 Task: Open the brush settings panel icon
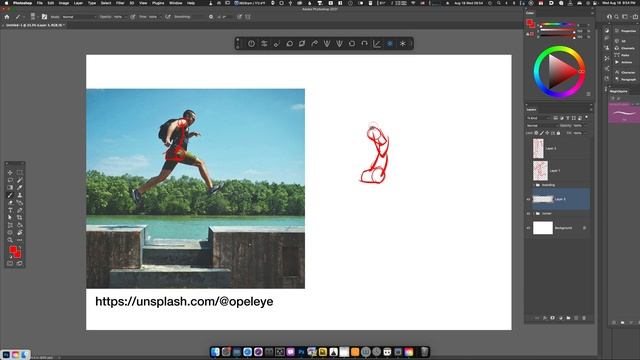44,17
